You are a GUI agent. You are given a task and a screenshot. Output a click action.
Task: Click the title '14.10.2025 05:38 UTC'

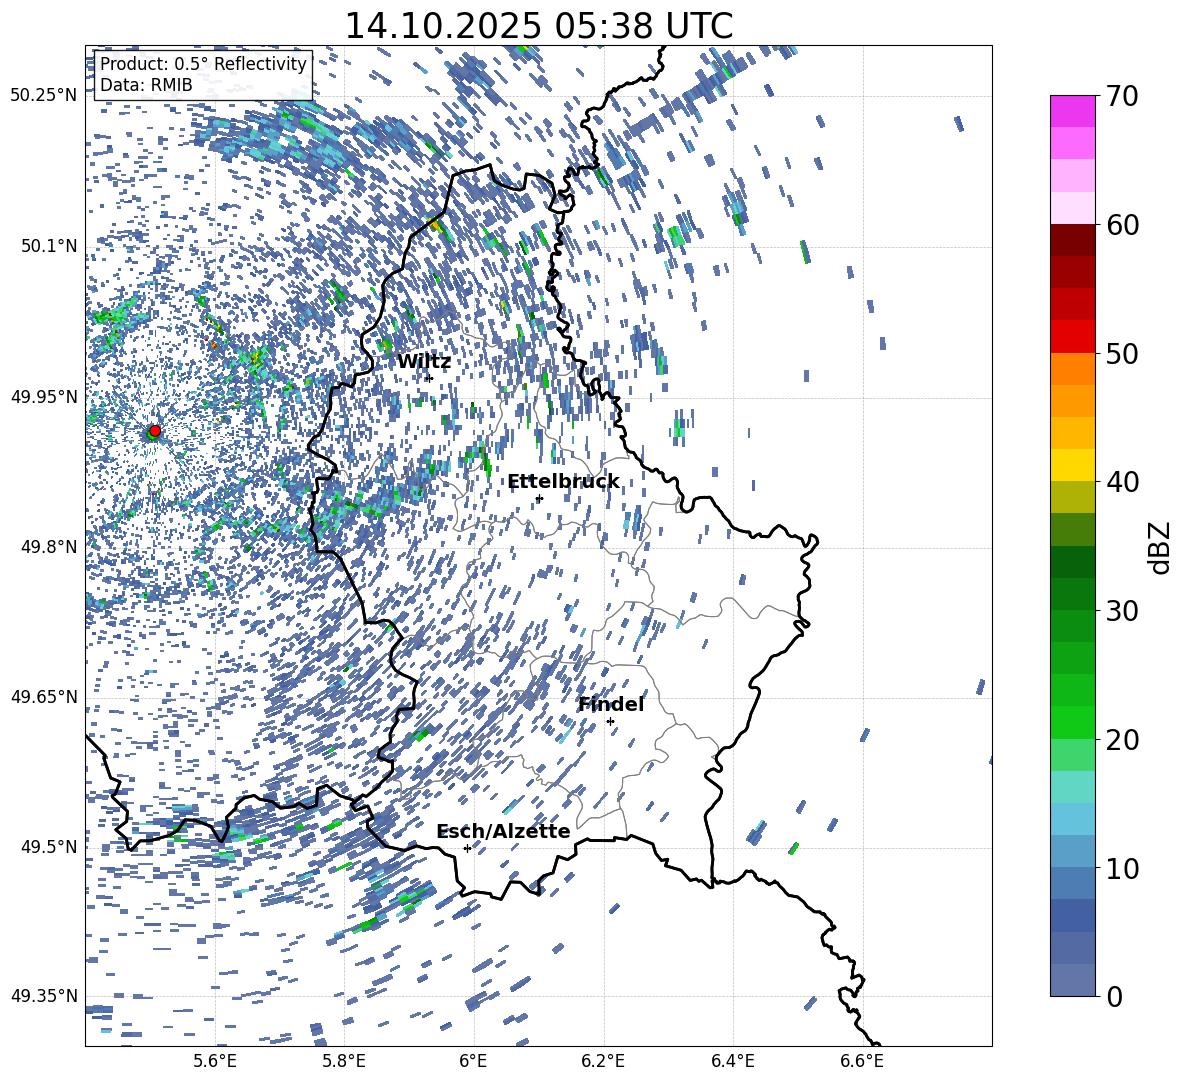point(538,26)
